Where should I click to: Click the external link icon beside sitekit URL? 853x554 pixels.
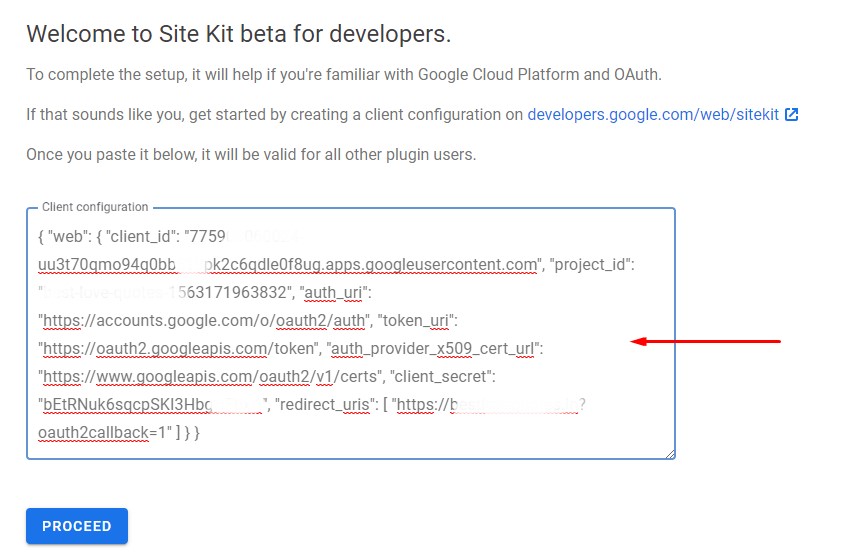(792, 115)
